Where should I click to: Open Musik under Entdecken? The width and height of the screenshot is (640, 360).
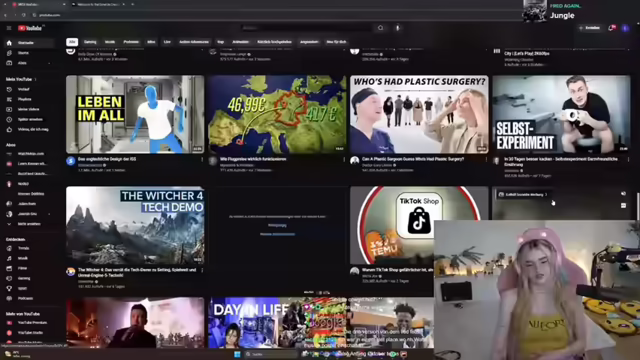pos(29,258)
